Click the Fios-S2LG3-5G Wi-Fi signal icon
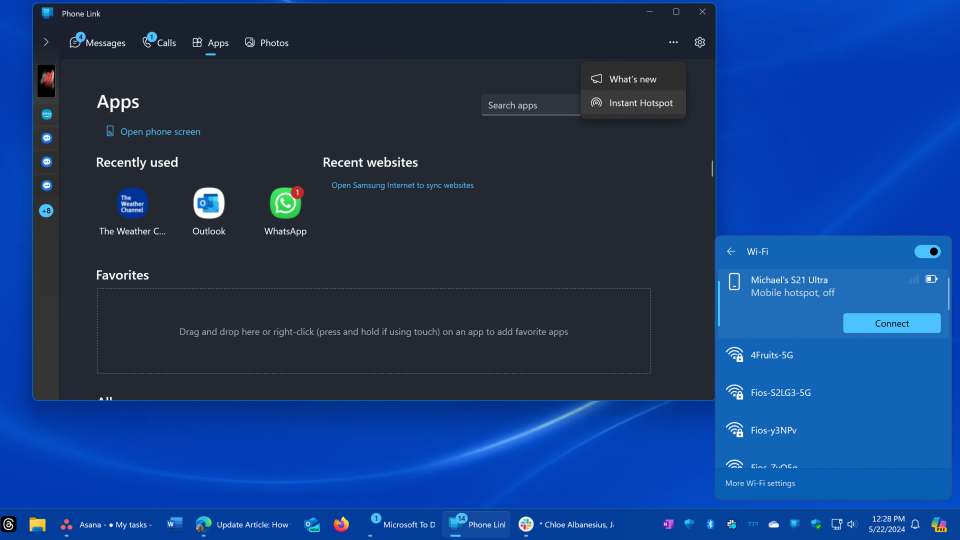 (x=735, y=392)
